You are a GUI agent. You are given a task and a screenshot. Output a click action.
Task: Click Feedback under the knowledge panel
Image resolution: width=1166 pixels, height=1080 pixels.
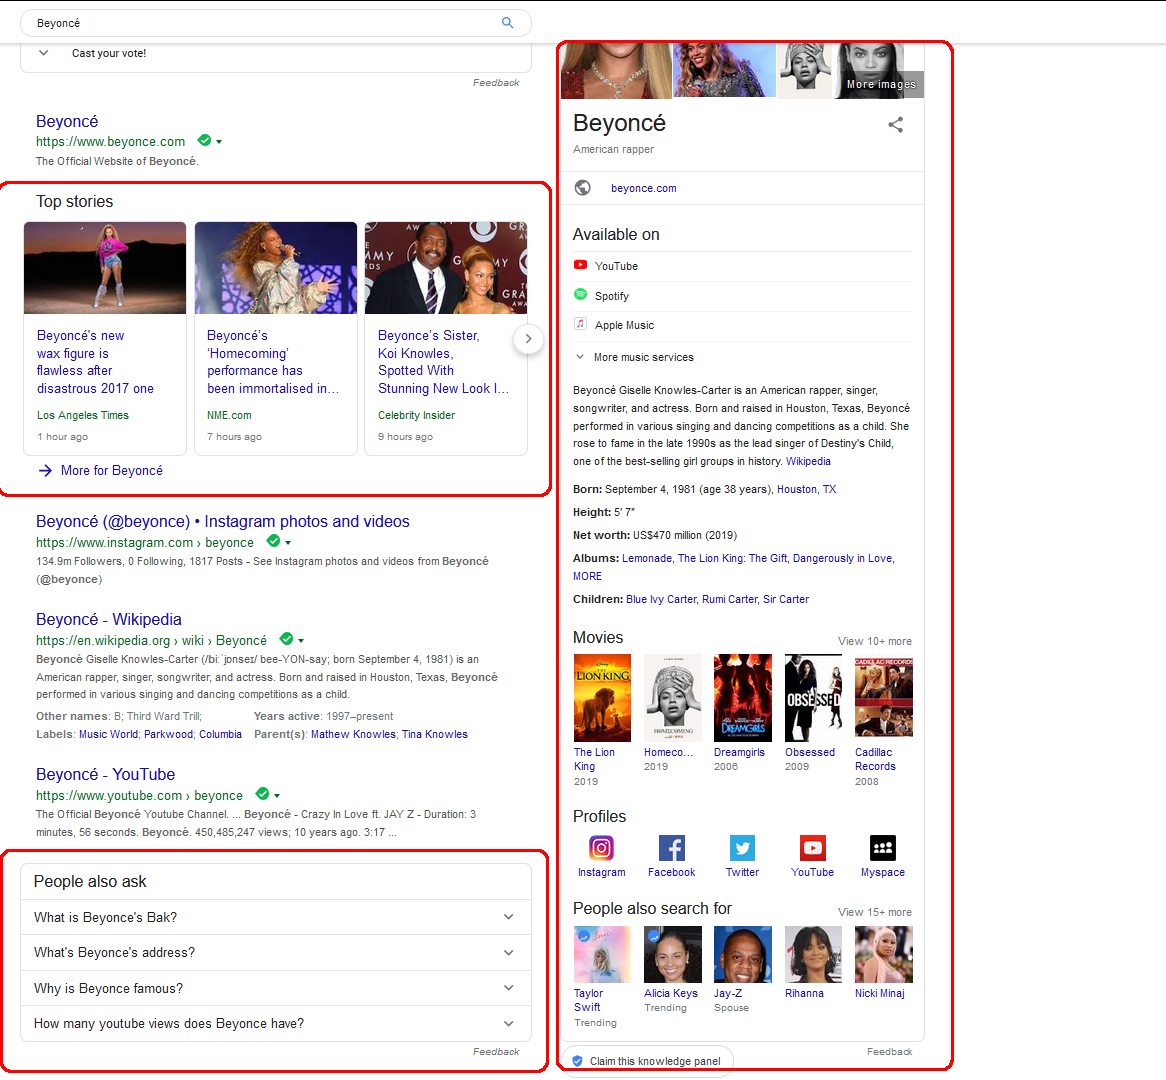tap(889, 1052)
